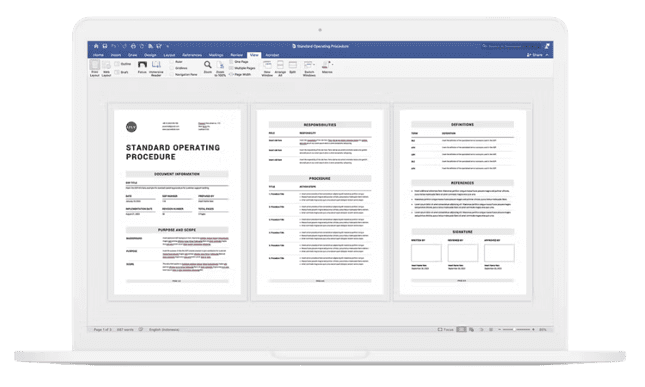
Task: Click the round company logo on page one
Action: tap(131, 127)
